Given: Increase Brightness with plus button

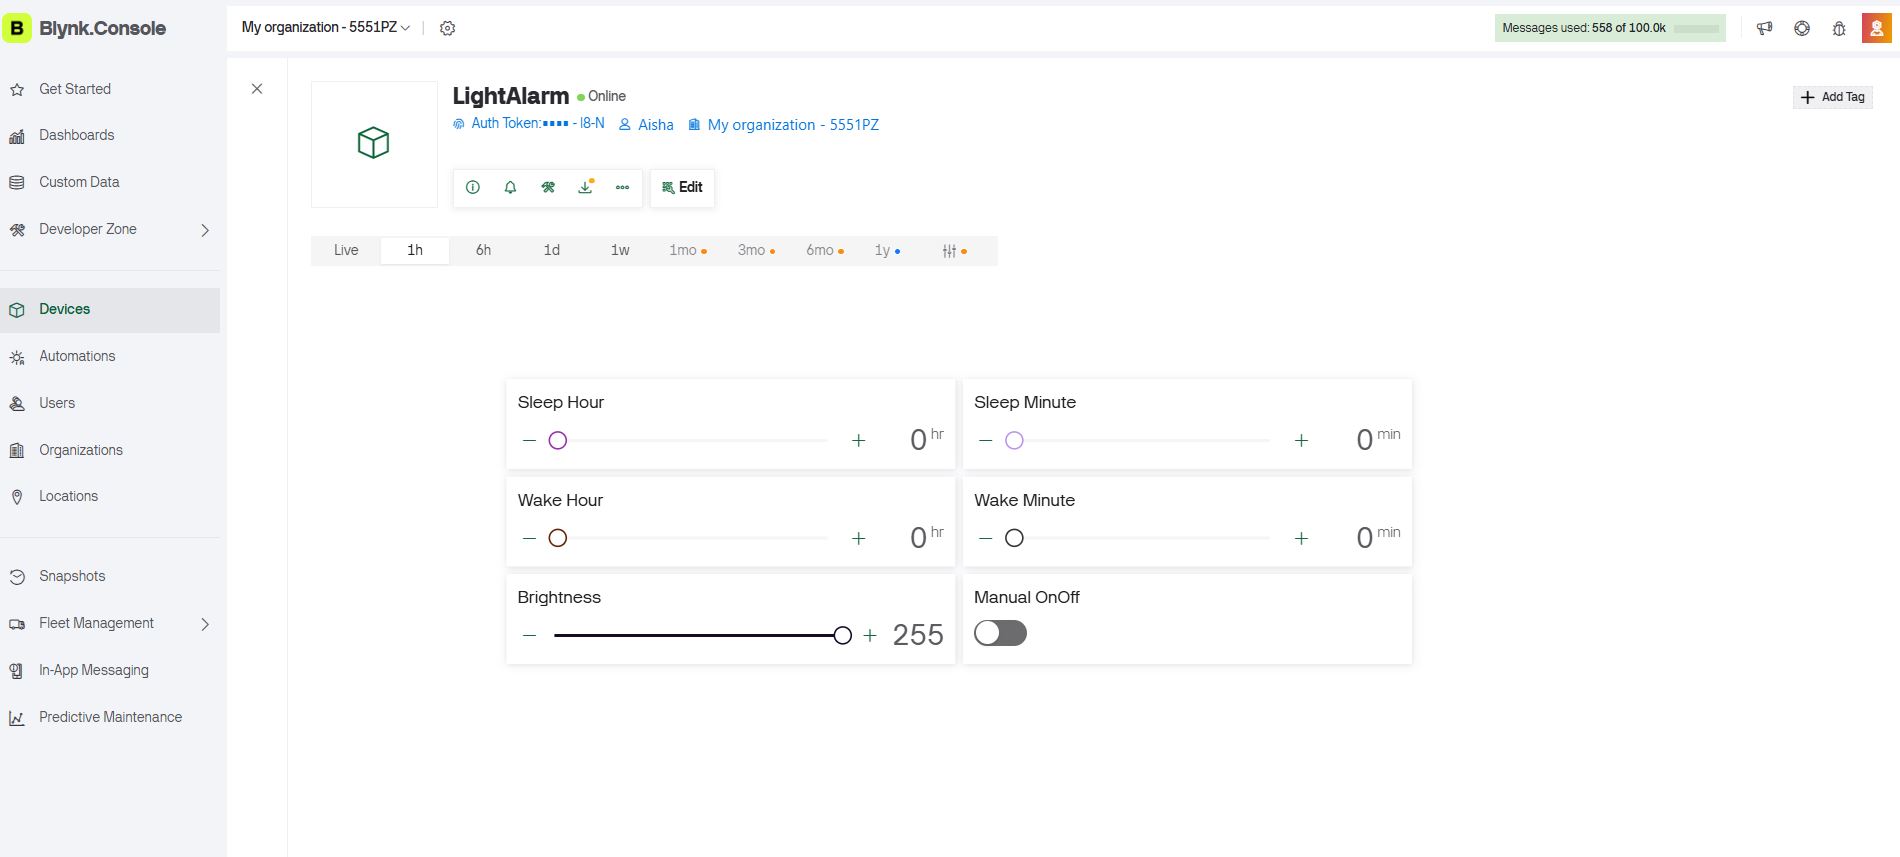Looking at the screenshot, I should [x=870, y=635].
